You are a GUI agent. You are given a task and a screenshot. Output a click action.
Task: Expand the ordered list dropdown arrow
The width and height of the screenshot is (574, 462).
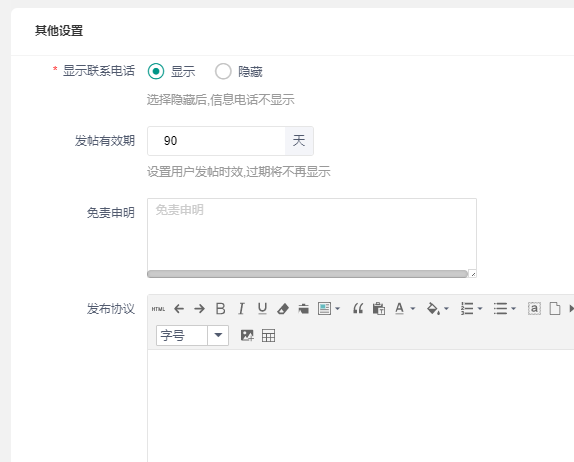click(480, 309)
